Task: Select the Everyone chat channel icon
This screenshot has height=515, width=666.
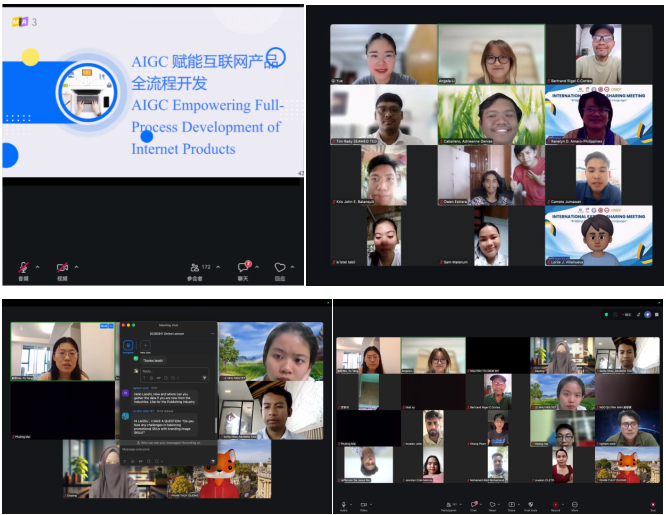Action: [128, 345]
